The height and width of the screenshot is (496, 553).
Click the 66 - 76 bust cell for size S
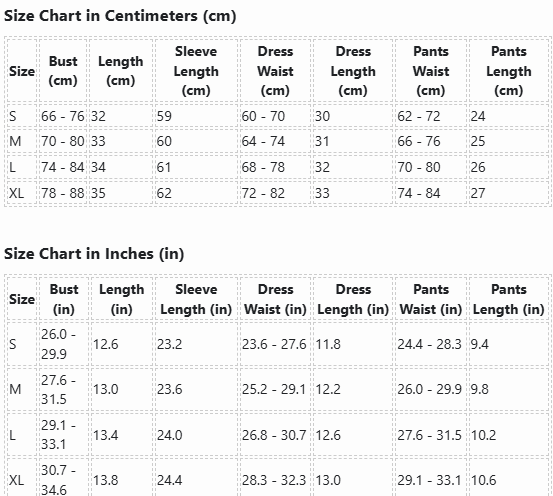[63, 116]
